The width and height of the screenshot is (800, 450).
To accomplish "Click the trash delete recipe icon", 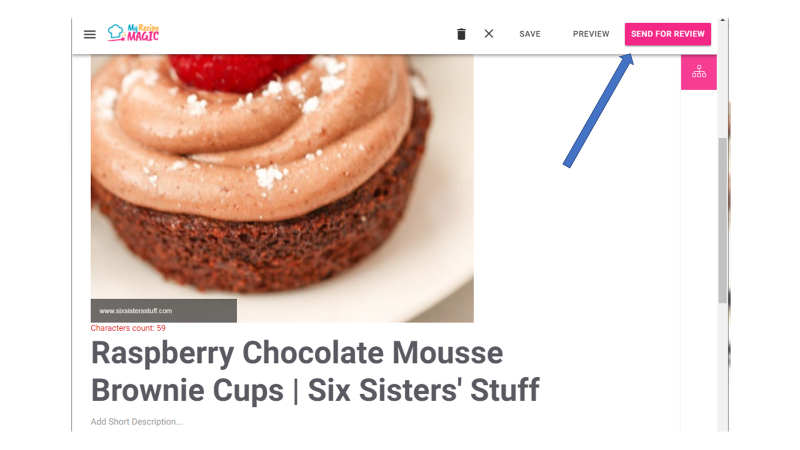I will click(461, 34).
